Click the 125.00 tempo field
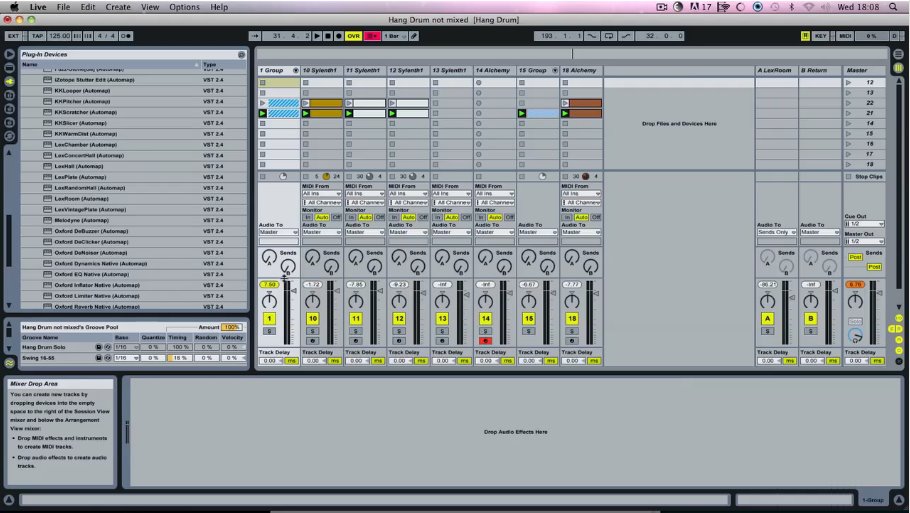Viewport: 910px width, 513px height. click(59, 36)
